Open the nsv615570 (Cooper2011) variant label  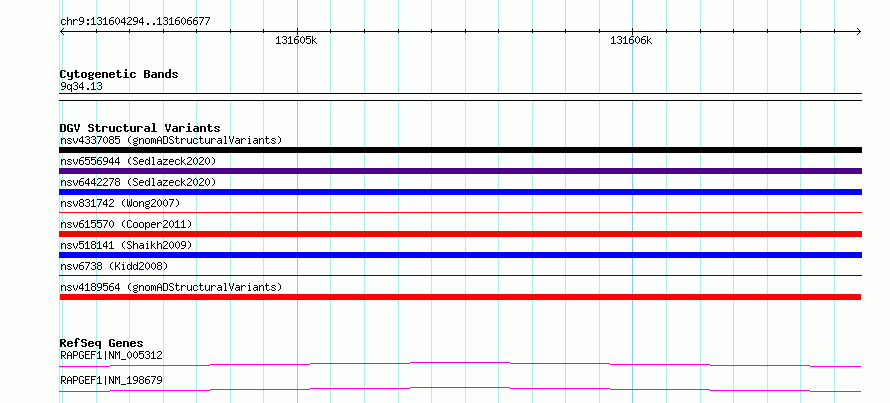tap(126, 224)
